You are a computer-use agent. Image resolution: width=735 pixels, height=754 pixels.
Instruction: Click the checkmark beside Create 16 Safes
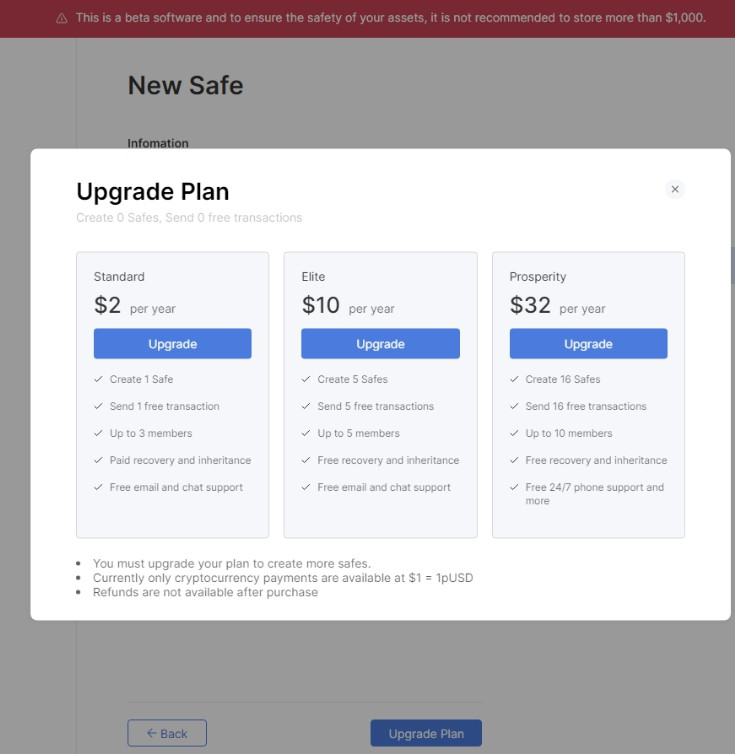(514, 379)
